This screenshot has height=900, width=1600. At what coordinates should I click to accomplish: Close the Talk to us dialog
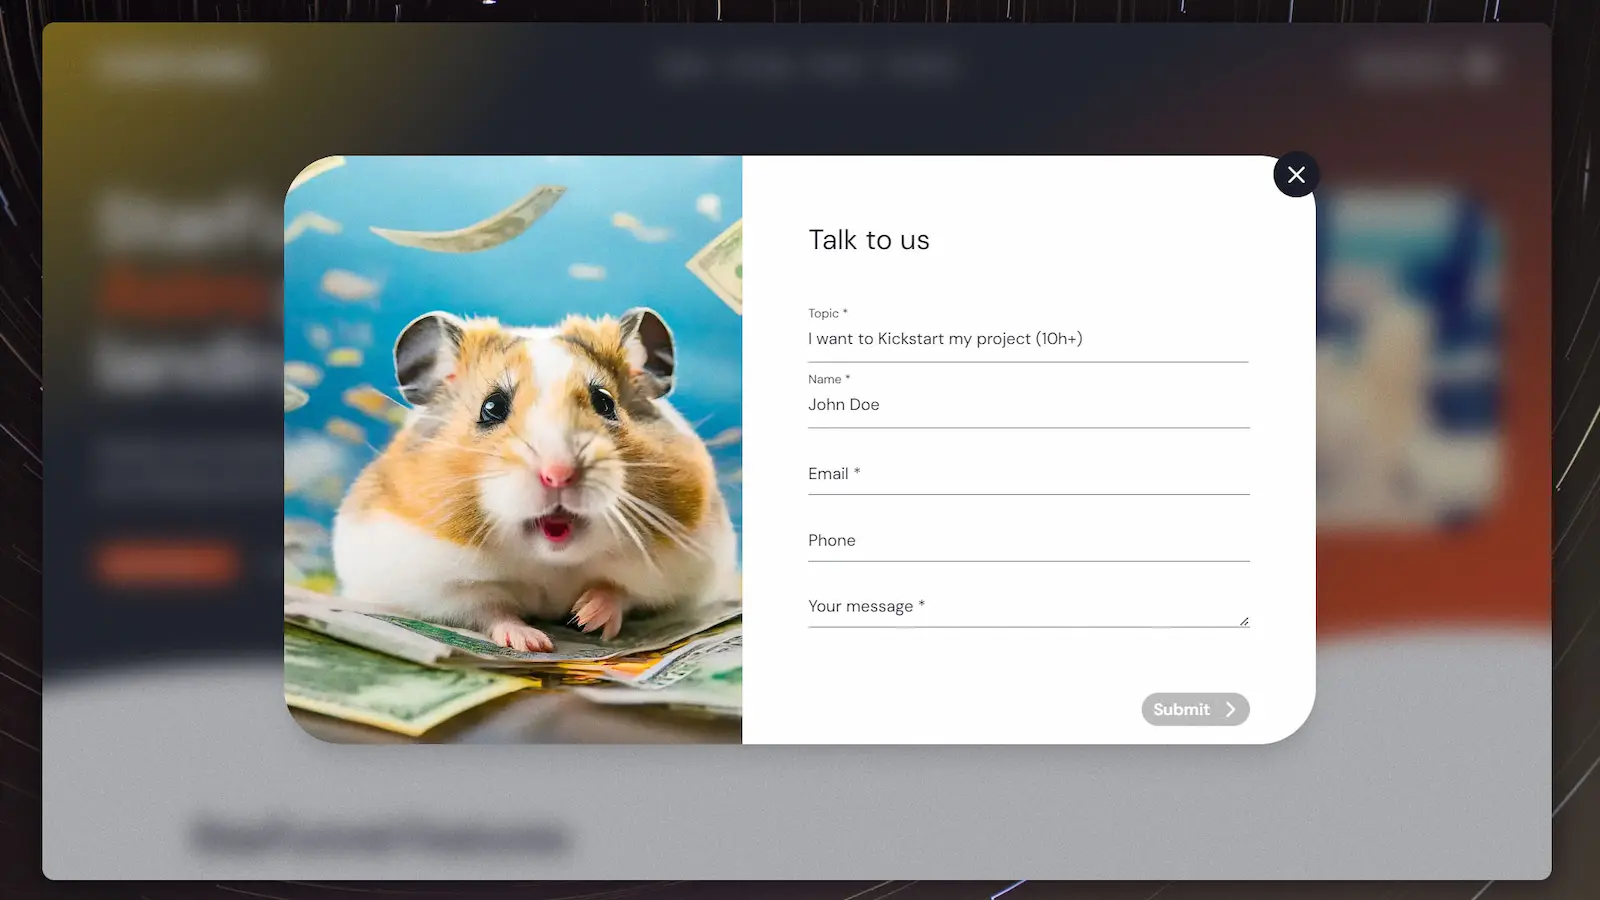click(x=1296, y=175)
